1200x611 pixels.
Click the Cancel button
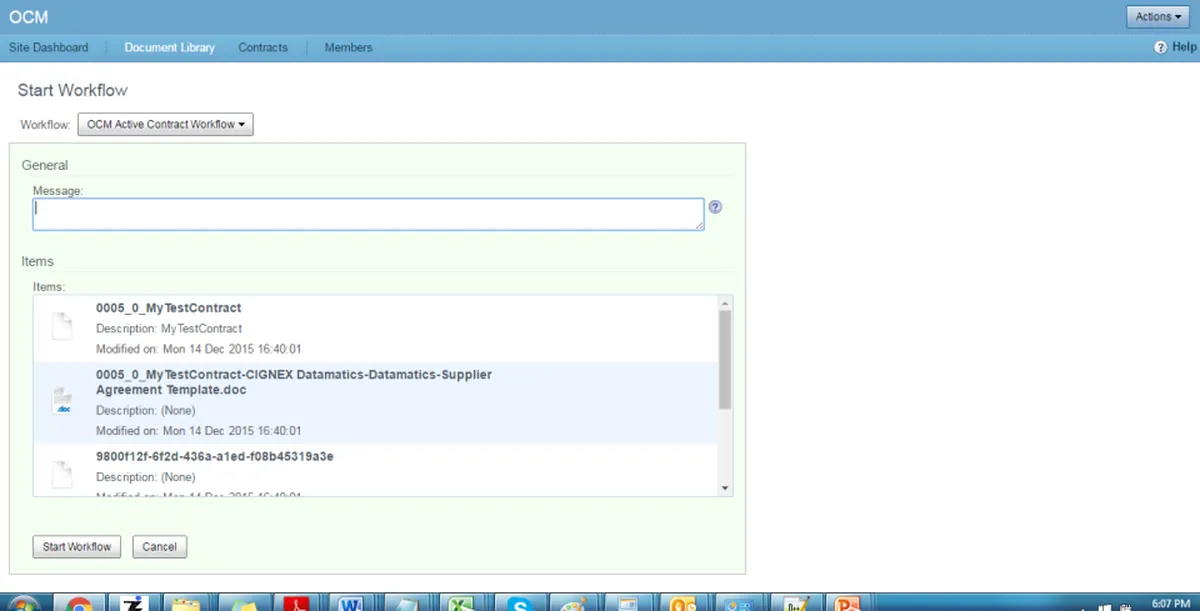pos(160,547)
